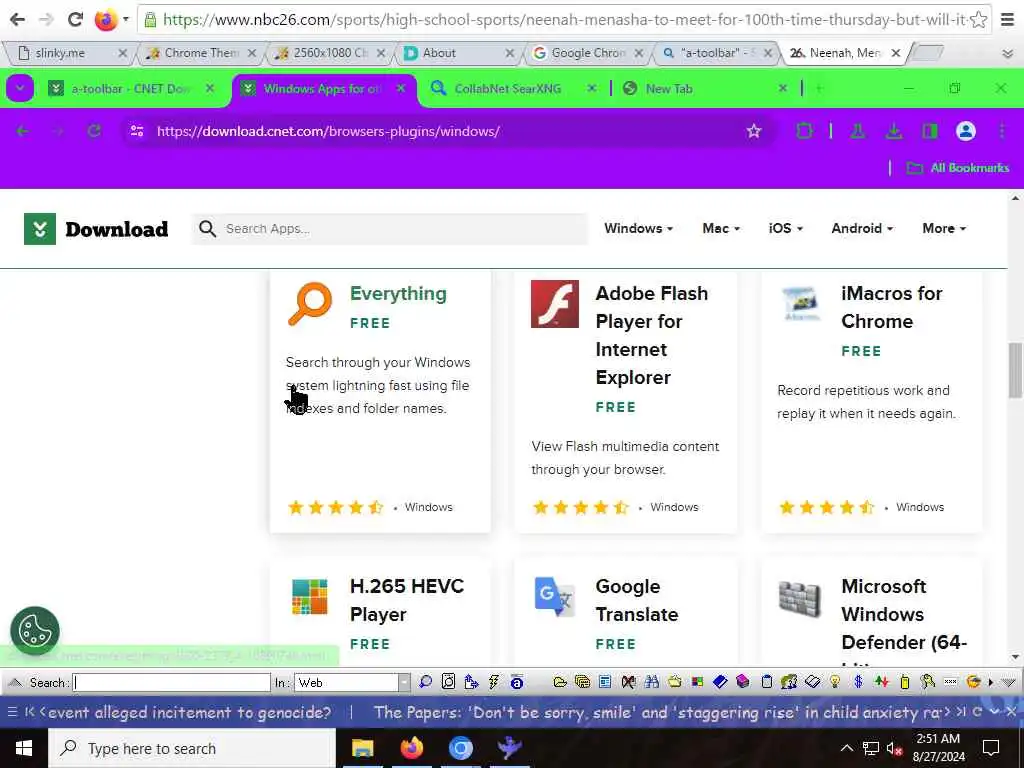Click the a-toolbar binoculars icon

click(651, 682)
